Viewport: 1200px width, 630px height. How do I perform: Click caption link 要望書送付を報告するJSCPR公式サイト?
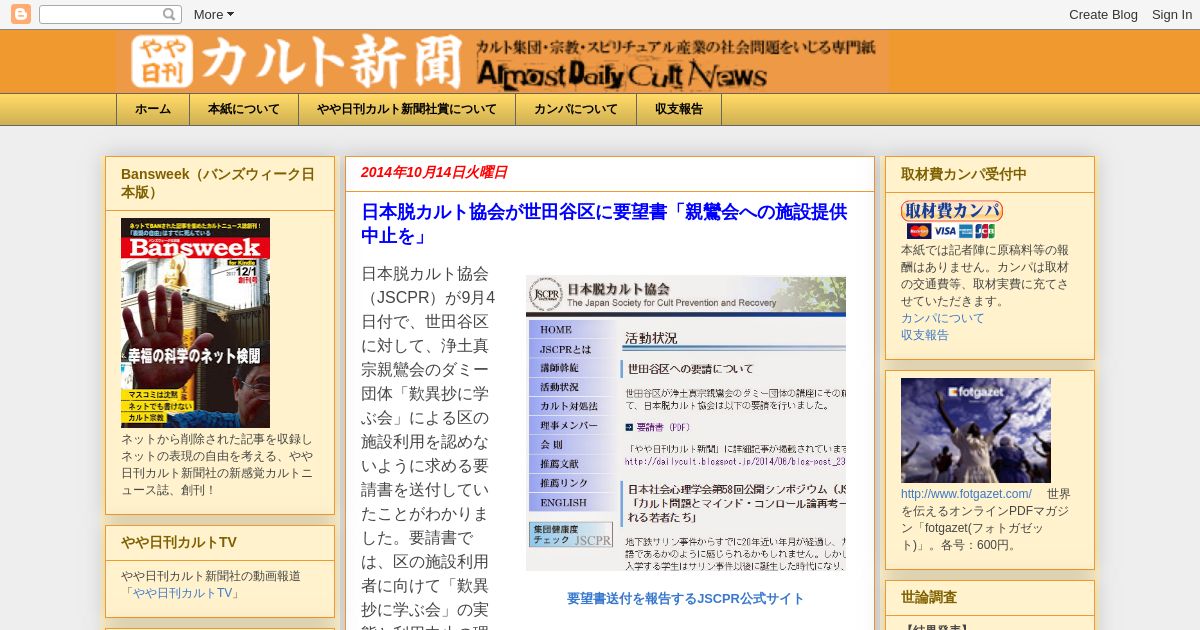685,598
